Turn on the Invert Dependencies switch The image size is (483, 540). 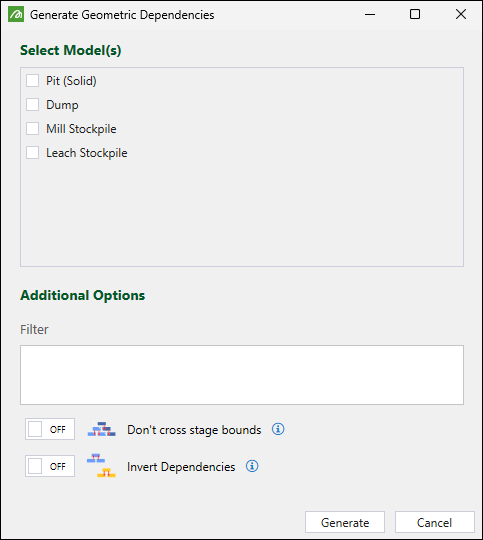coord(50,466)
